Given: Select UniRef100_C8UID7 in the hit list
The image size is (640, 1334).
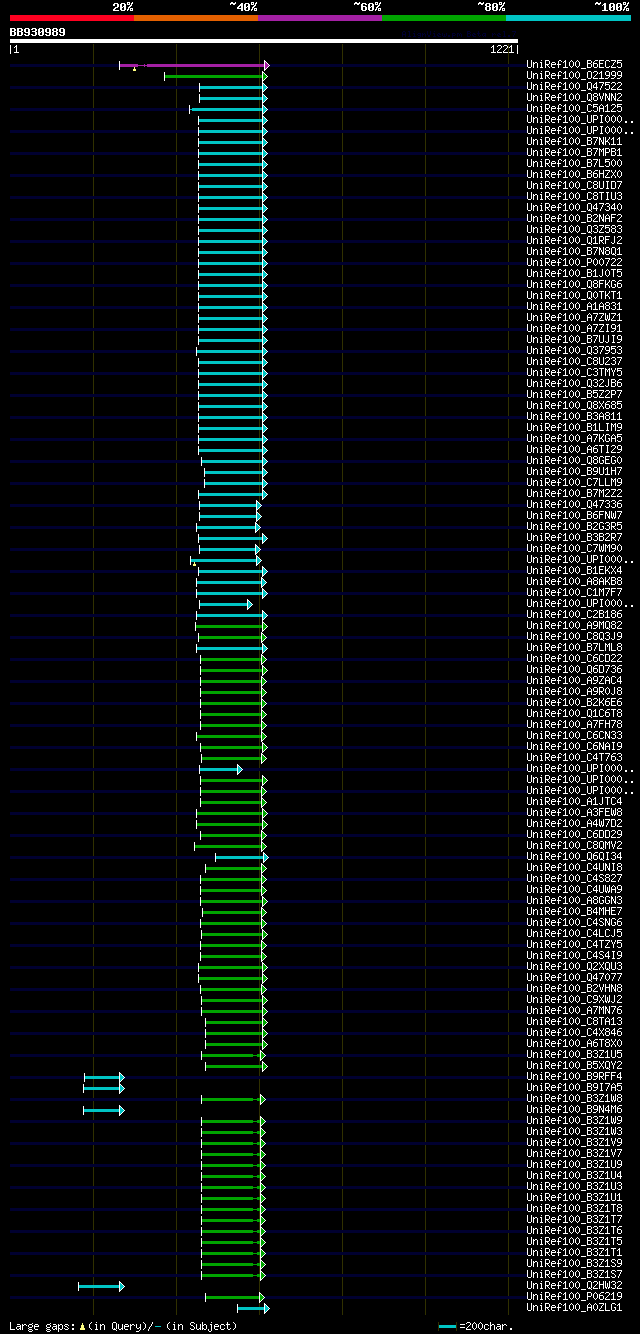Looking at the screenshot, I should point(576,185).
